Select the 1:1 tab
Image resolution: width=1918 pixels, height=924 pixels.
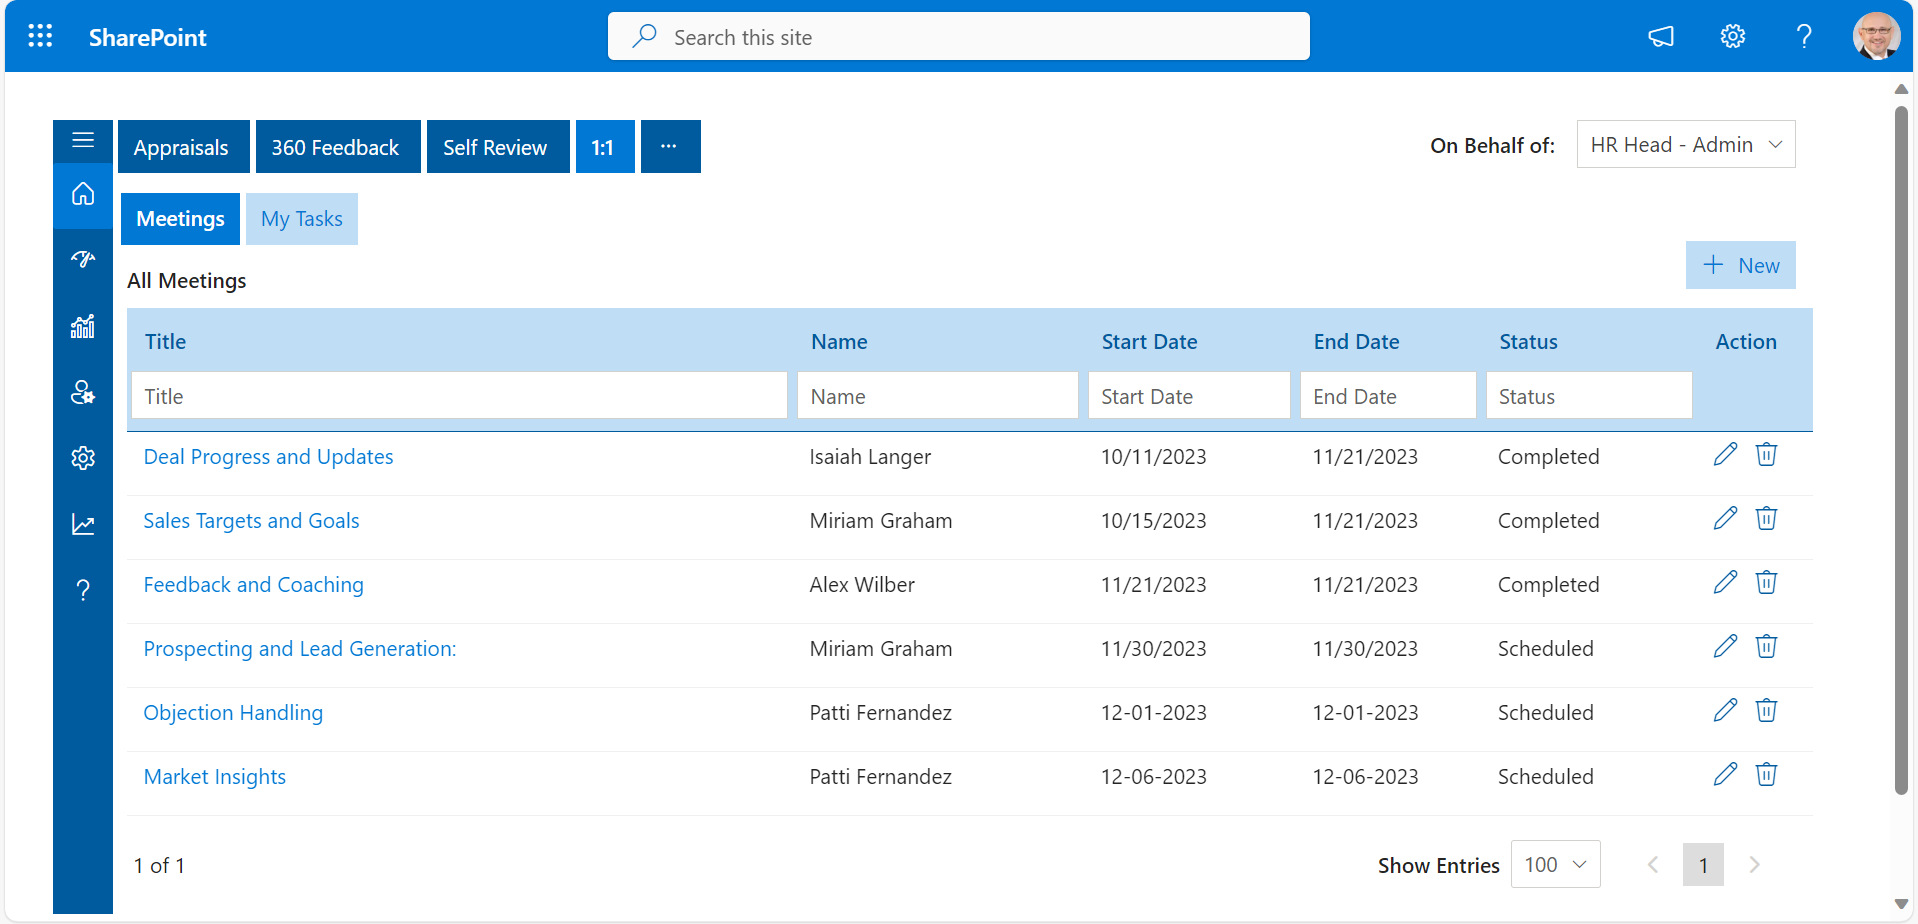pyautogui.click(x=604, y=147)
